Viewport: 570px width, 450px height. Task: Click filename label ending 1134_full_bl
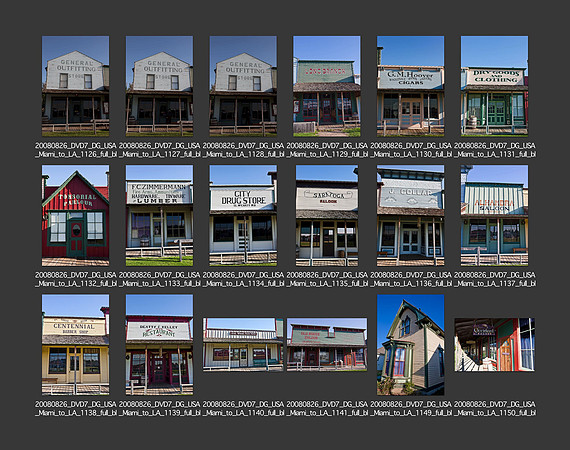pos(243,279)
